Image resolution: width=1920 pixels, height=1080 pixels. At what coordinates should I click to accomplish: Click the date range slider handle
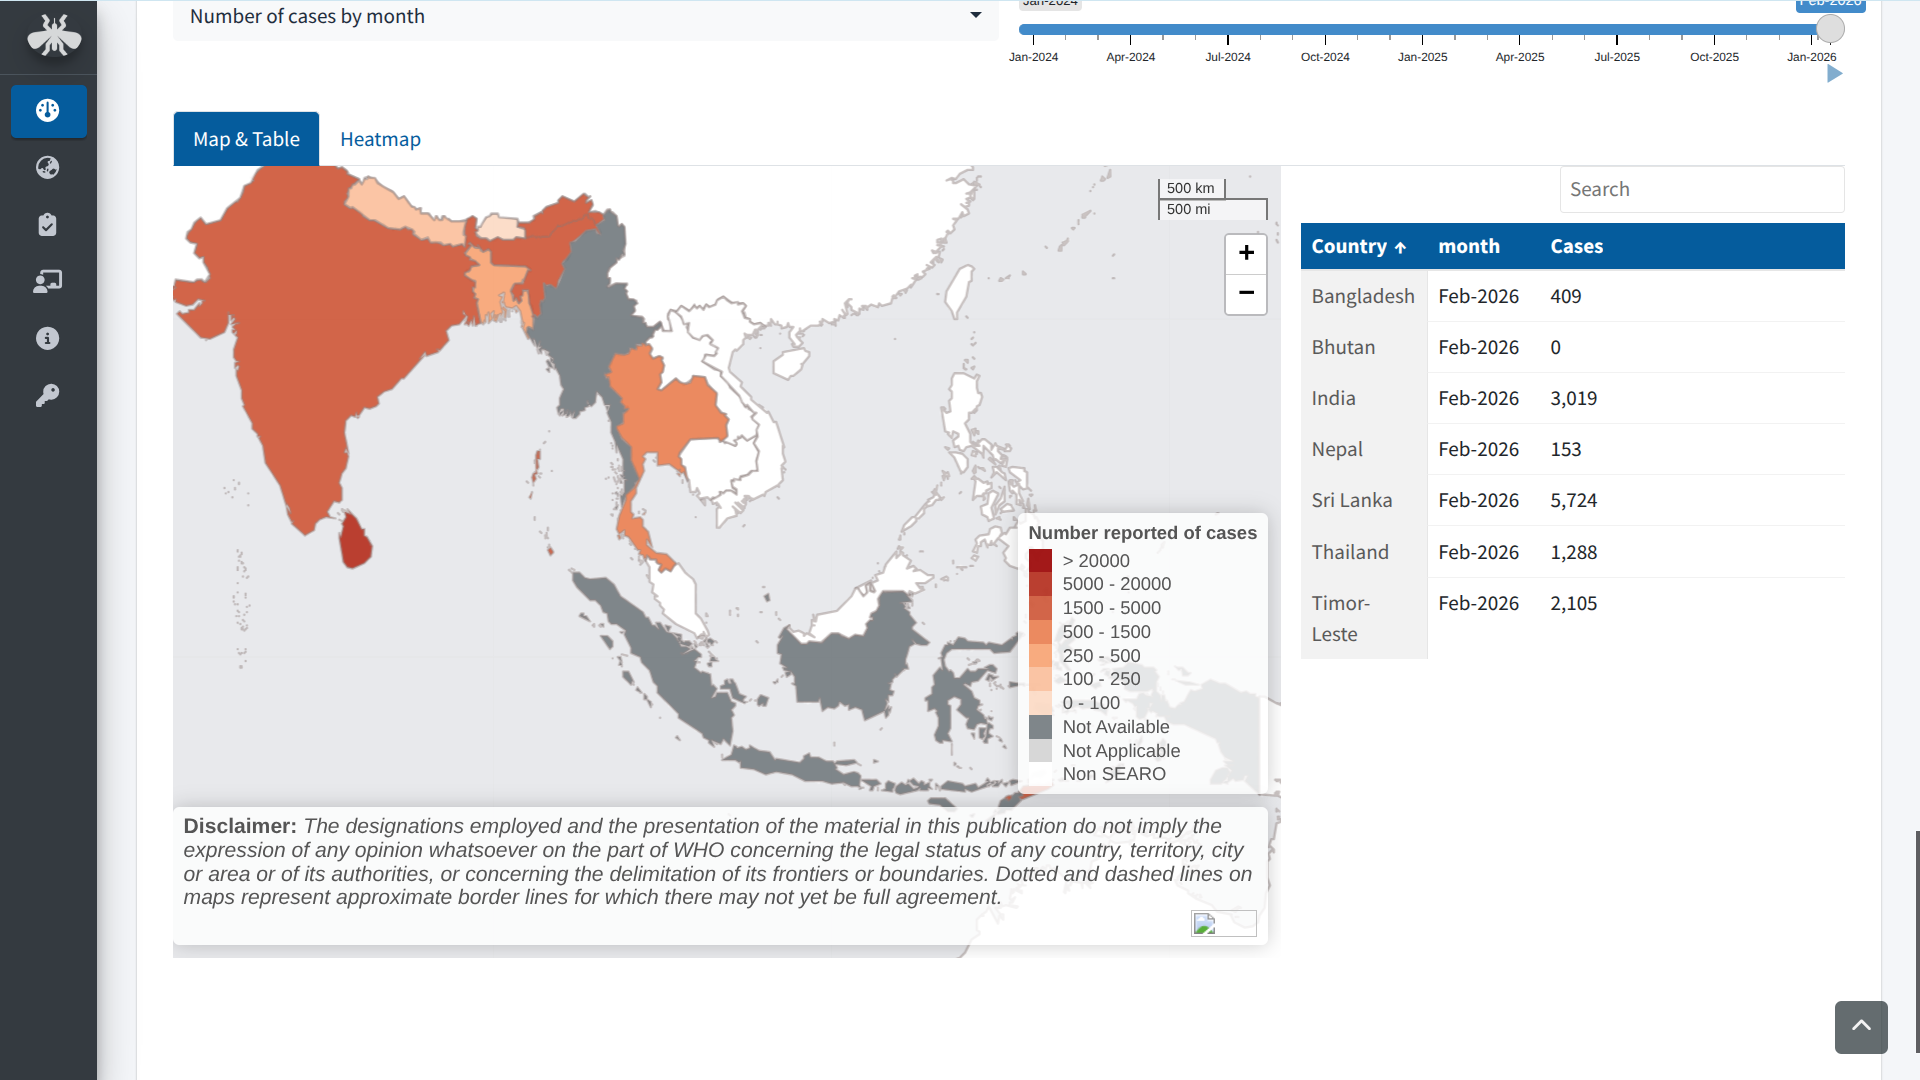pos(1829,29)
